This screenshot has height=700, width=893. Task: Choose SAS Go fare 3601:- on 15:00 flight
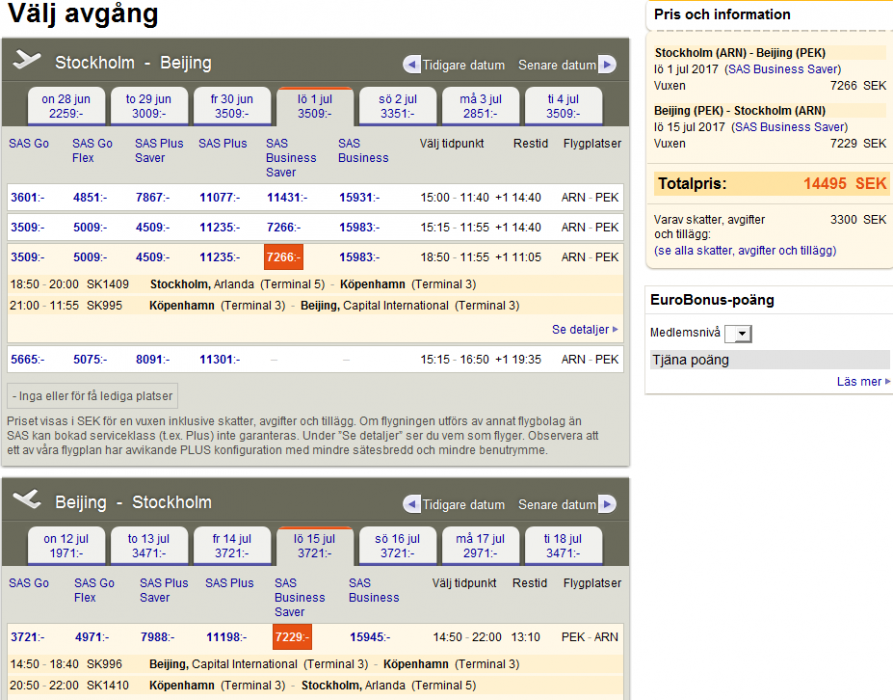(x=27, y=198)
